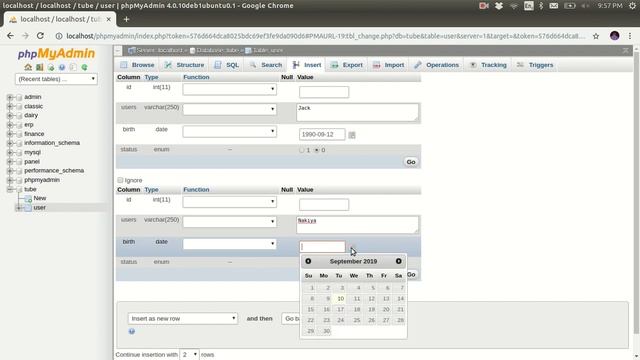Open function dropdown for first birth row
Viewport: 640px width, 360px height.
229,131
